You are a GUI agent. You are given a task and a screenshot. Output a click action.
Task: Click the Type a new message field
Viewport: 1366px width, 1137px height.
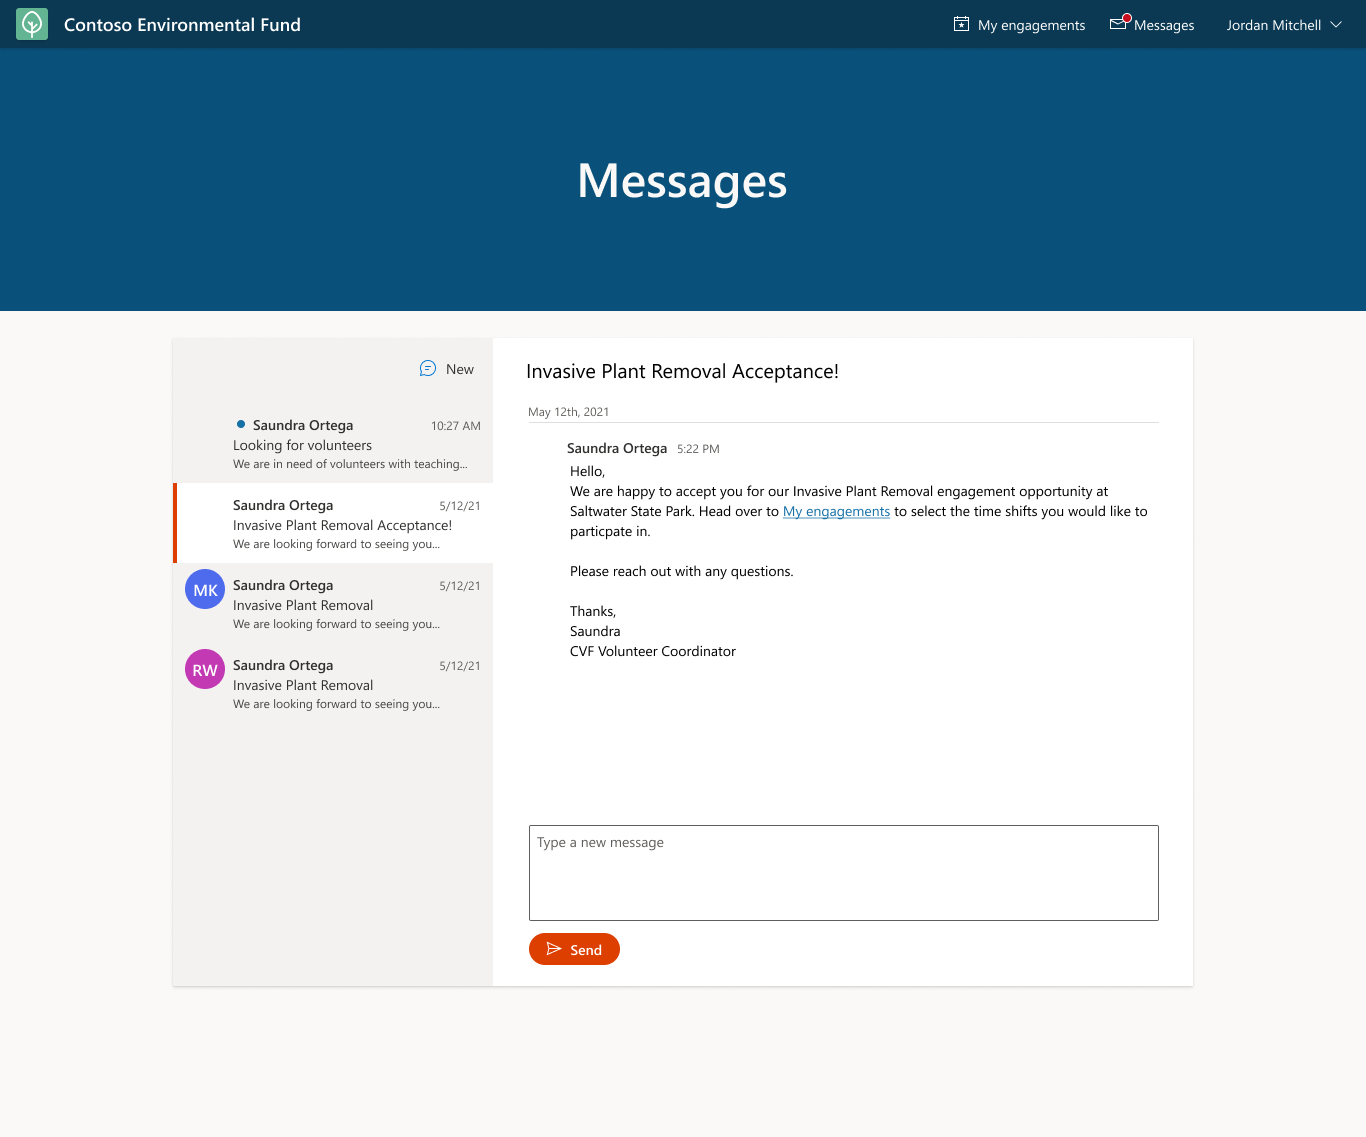(x=843, y=872)
